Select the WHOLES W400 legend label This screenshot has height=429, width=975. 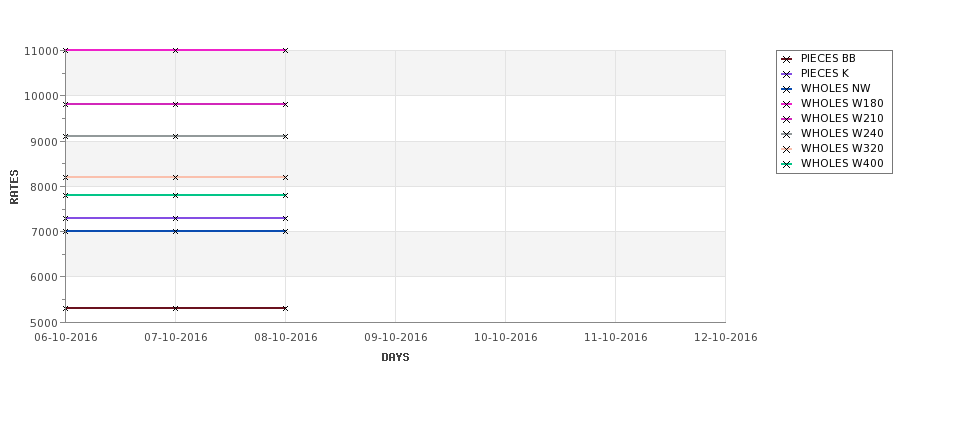tap(842, 164)
